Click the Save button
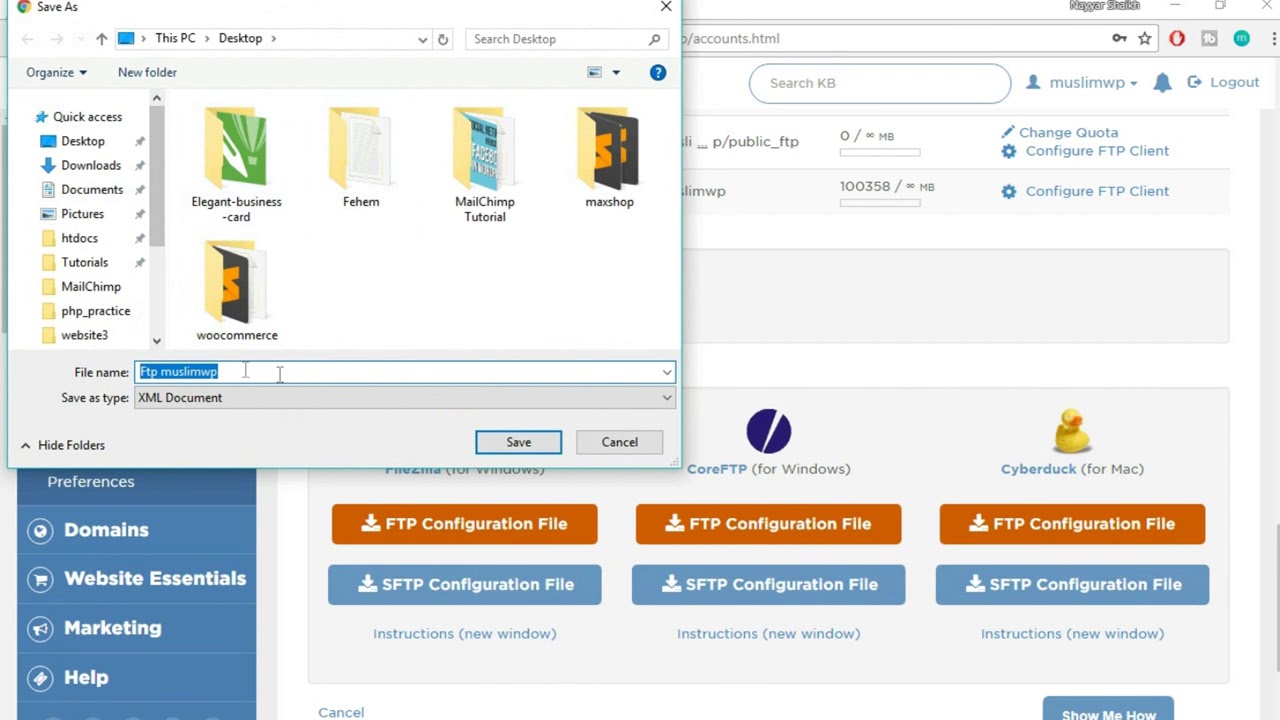1280x720 pixels. coord(518,442)
